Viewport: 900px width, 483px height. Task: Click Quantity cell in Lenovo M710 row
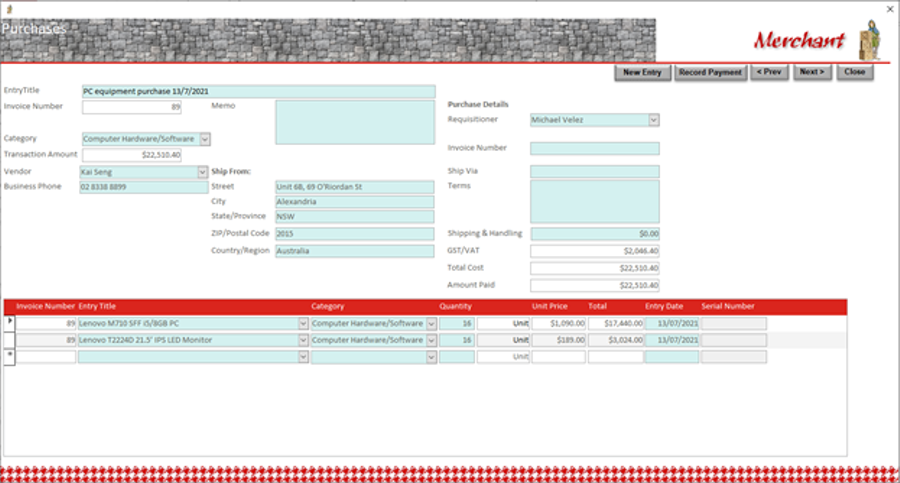[x=457, y=324]
